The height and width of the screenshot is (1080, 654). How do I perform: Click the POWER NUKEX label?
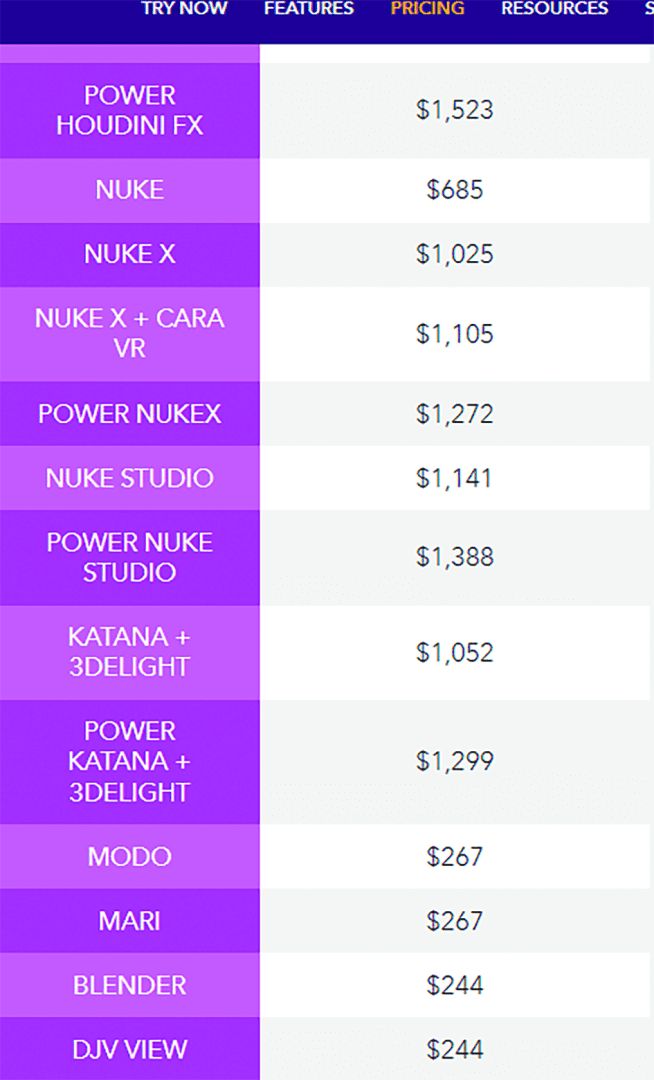pos(130,414)
